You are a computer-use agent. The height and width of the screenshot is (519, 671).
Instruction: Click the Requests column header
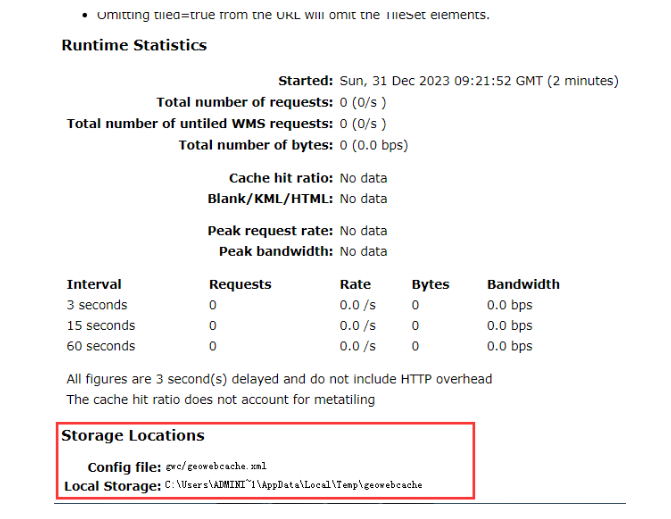[x=240, y=285]
